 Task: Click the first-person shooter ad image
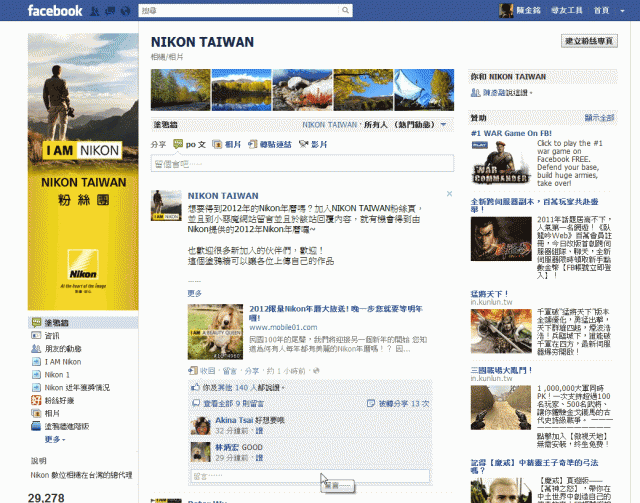tap(501, 407)
